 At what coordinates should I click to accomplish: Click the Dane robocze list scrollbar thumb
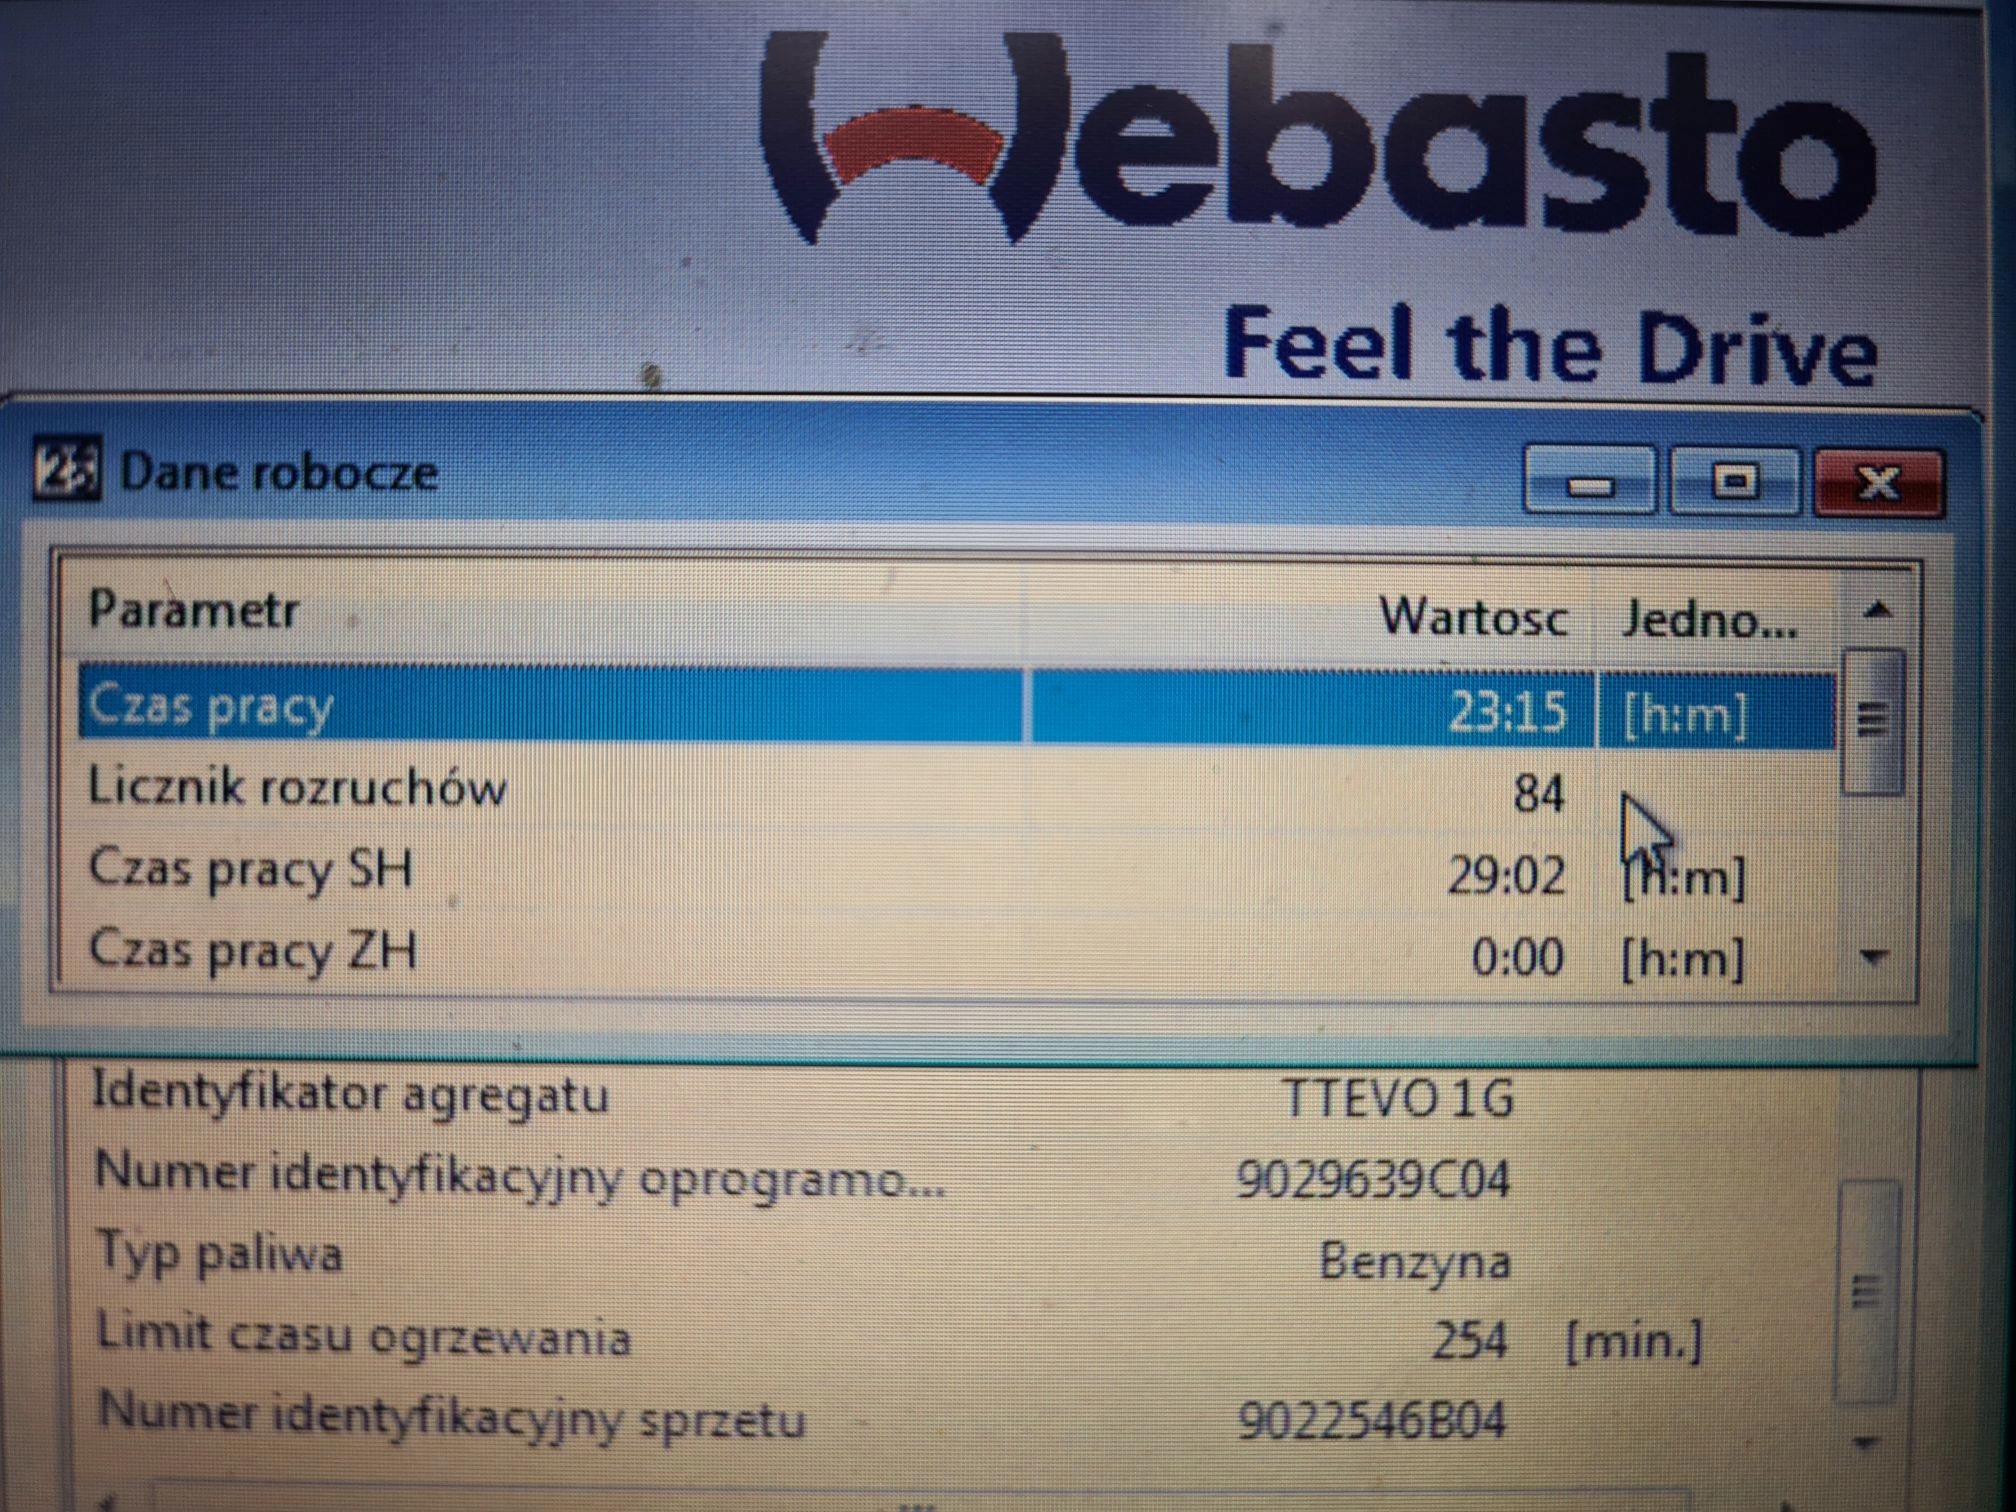coord(1873,720)
